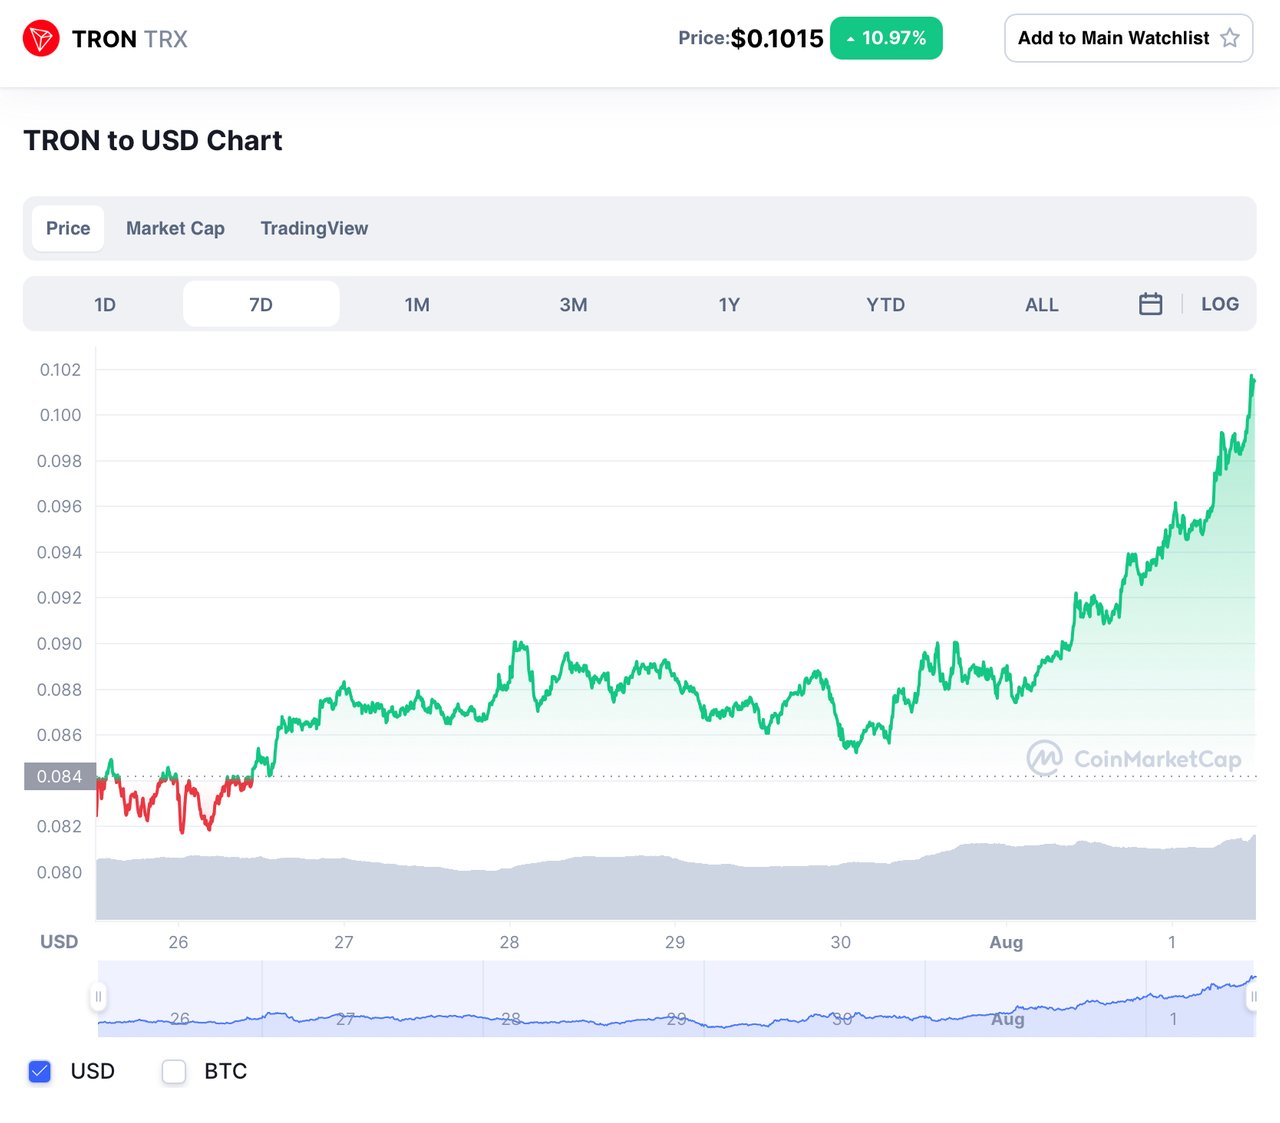Select the 1Y time range
The height and width of the screenshot is (1123, 1280).
point(729,304)
